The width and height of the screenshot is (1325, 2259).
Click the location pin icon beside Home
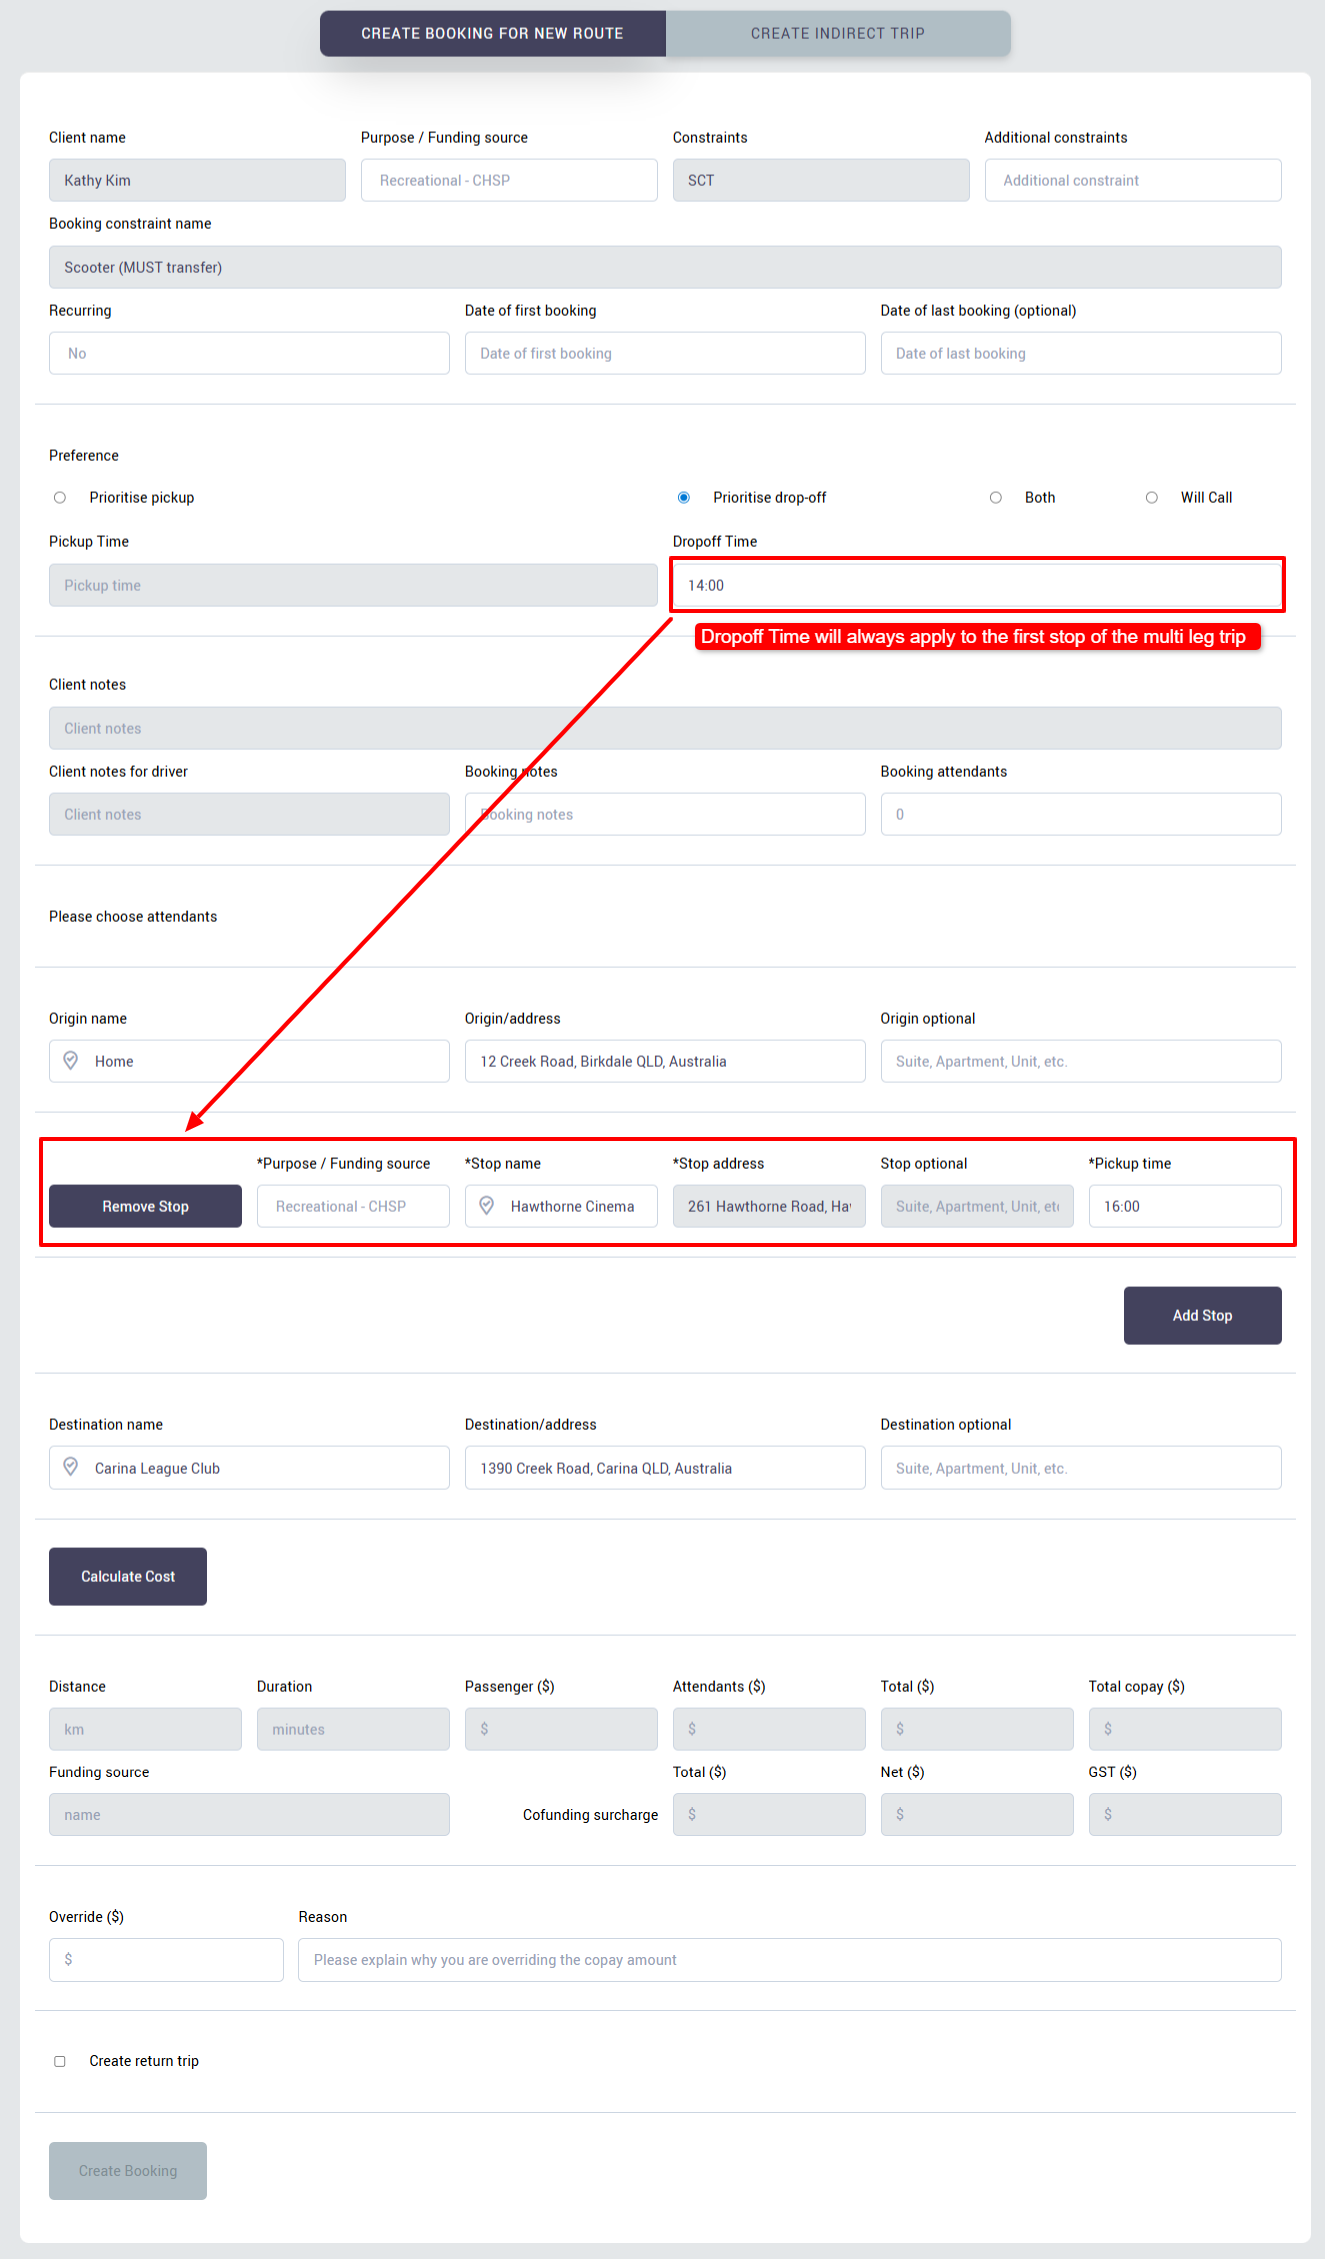pos(71,1060)
